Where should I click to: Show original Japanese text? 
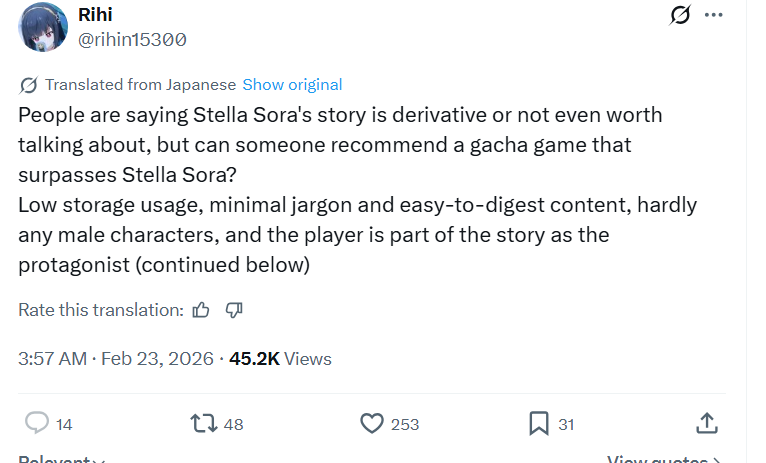click(x=292, y=85)
